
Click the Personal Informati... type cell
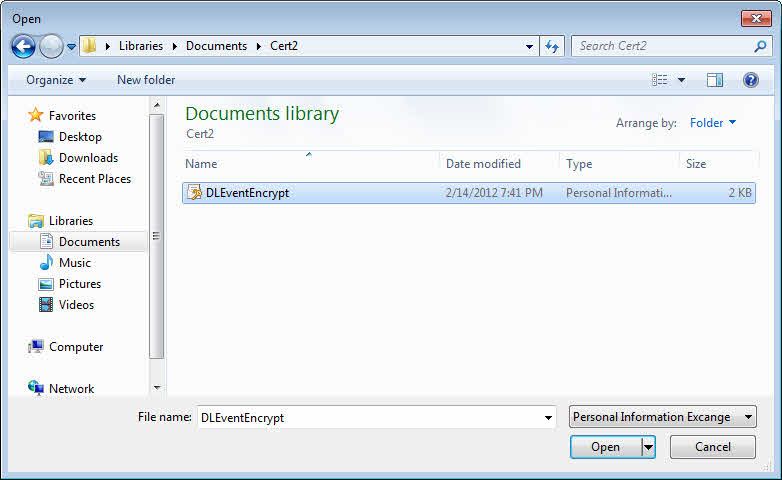[619, 193]
